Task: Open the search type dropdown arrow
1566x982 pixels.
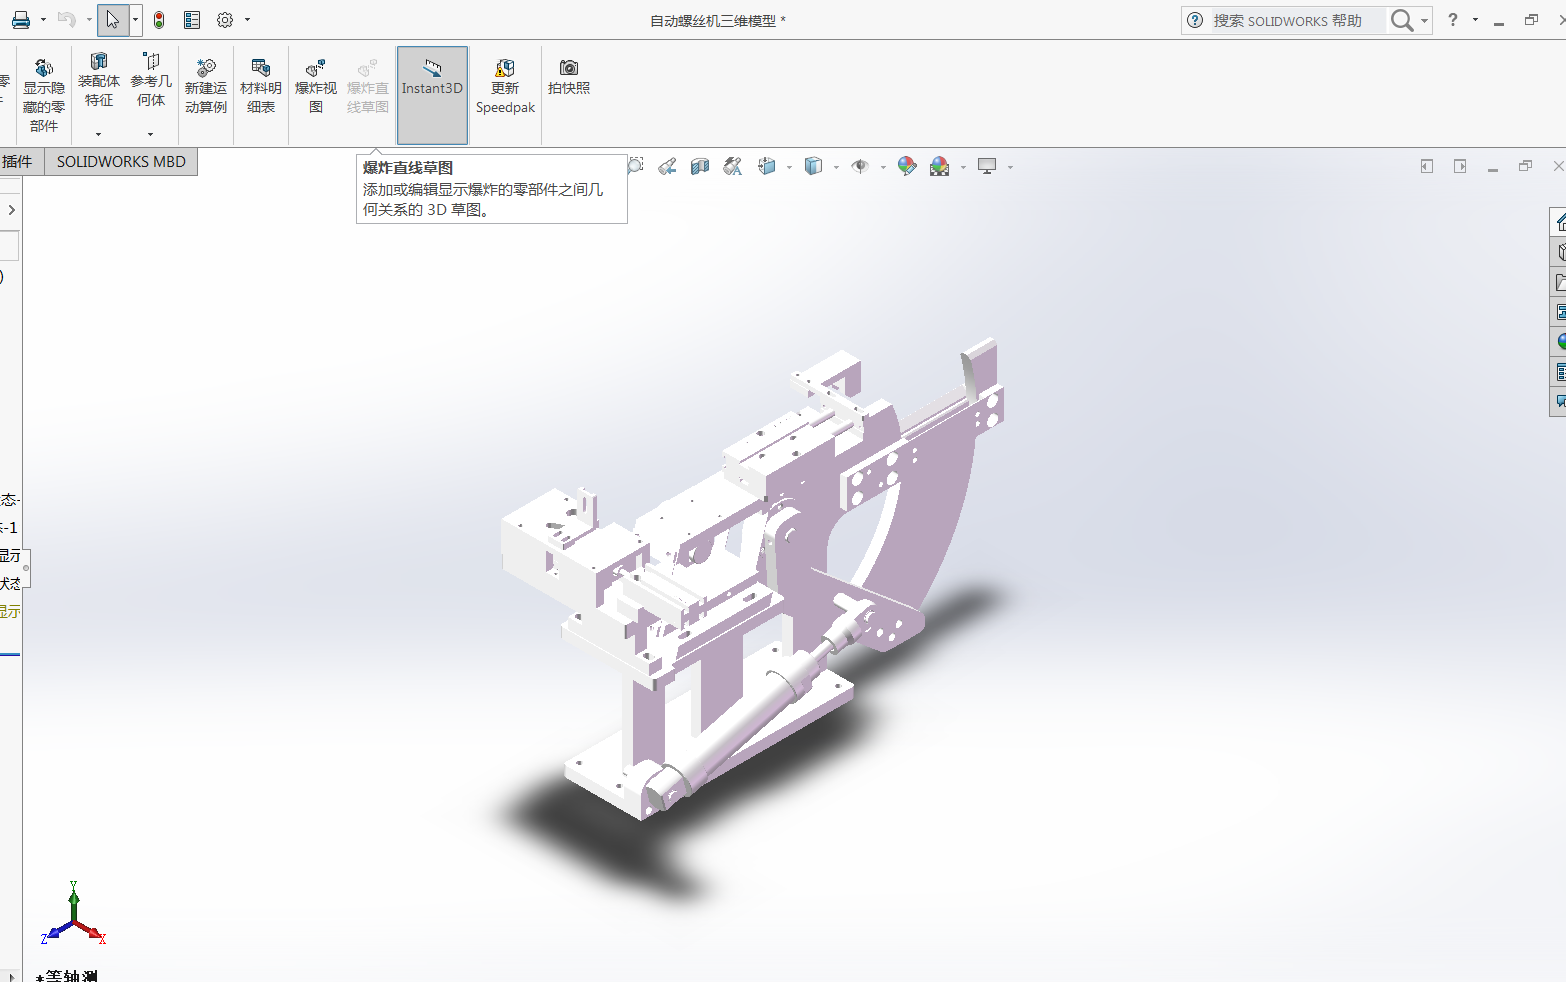Action: [x=1424, y=21]
